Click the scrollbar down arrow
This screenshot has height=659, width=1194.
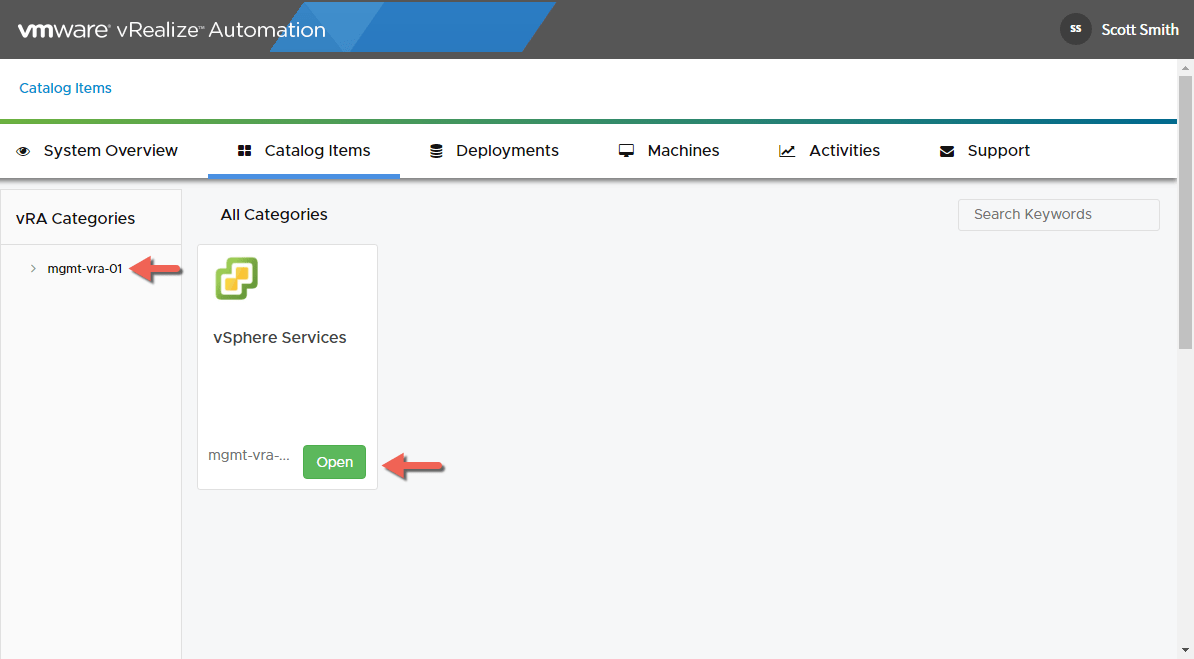(1185, 650)
